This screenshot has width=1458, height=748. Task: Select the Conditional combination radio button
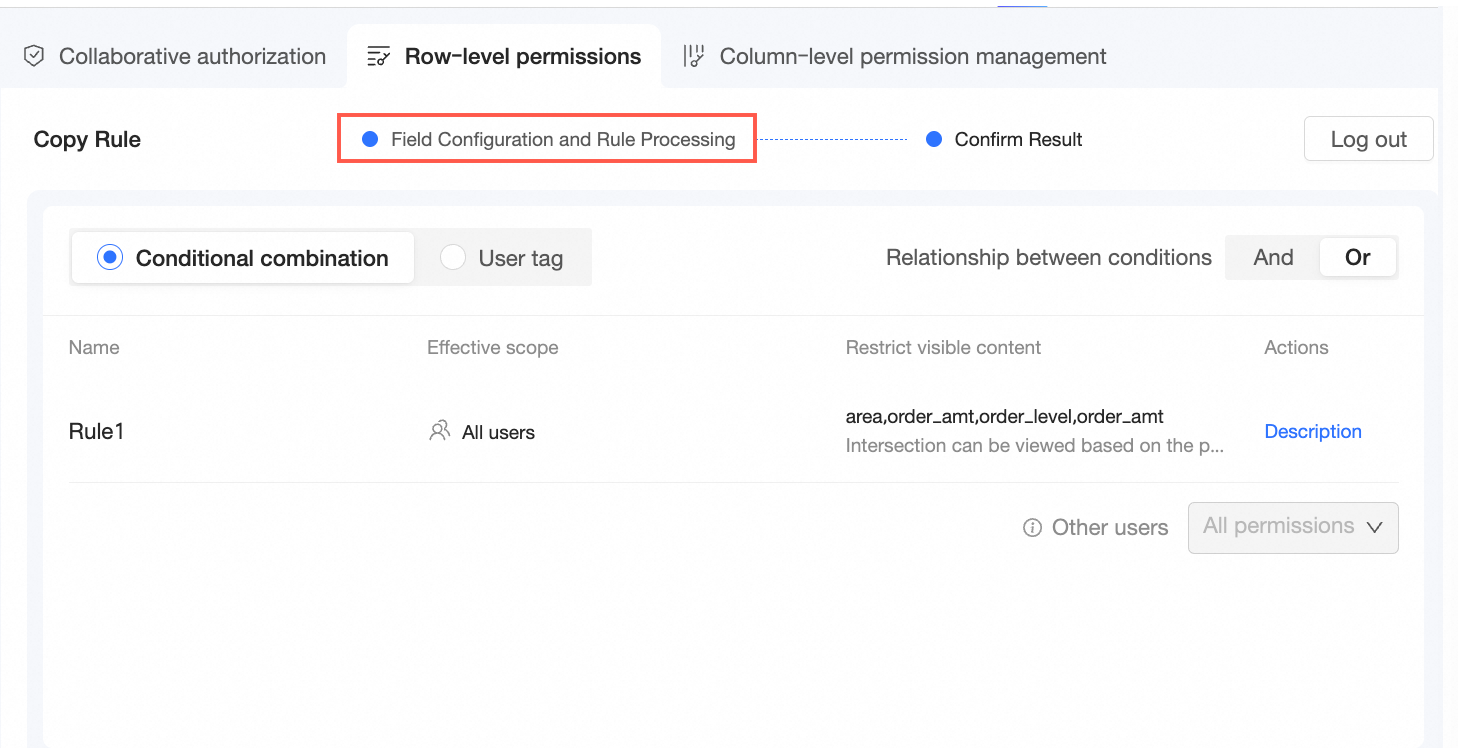pyautogui.click(x=109, y=258)
